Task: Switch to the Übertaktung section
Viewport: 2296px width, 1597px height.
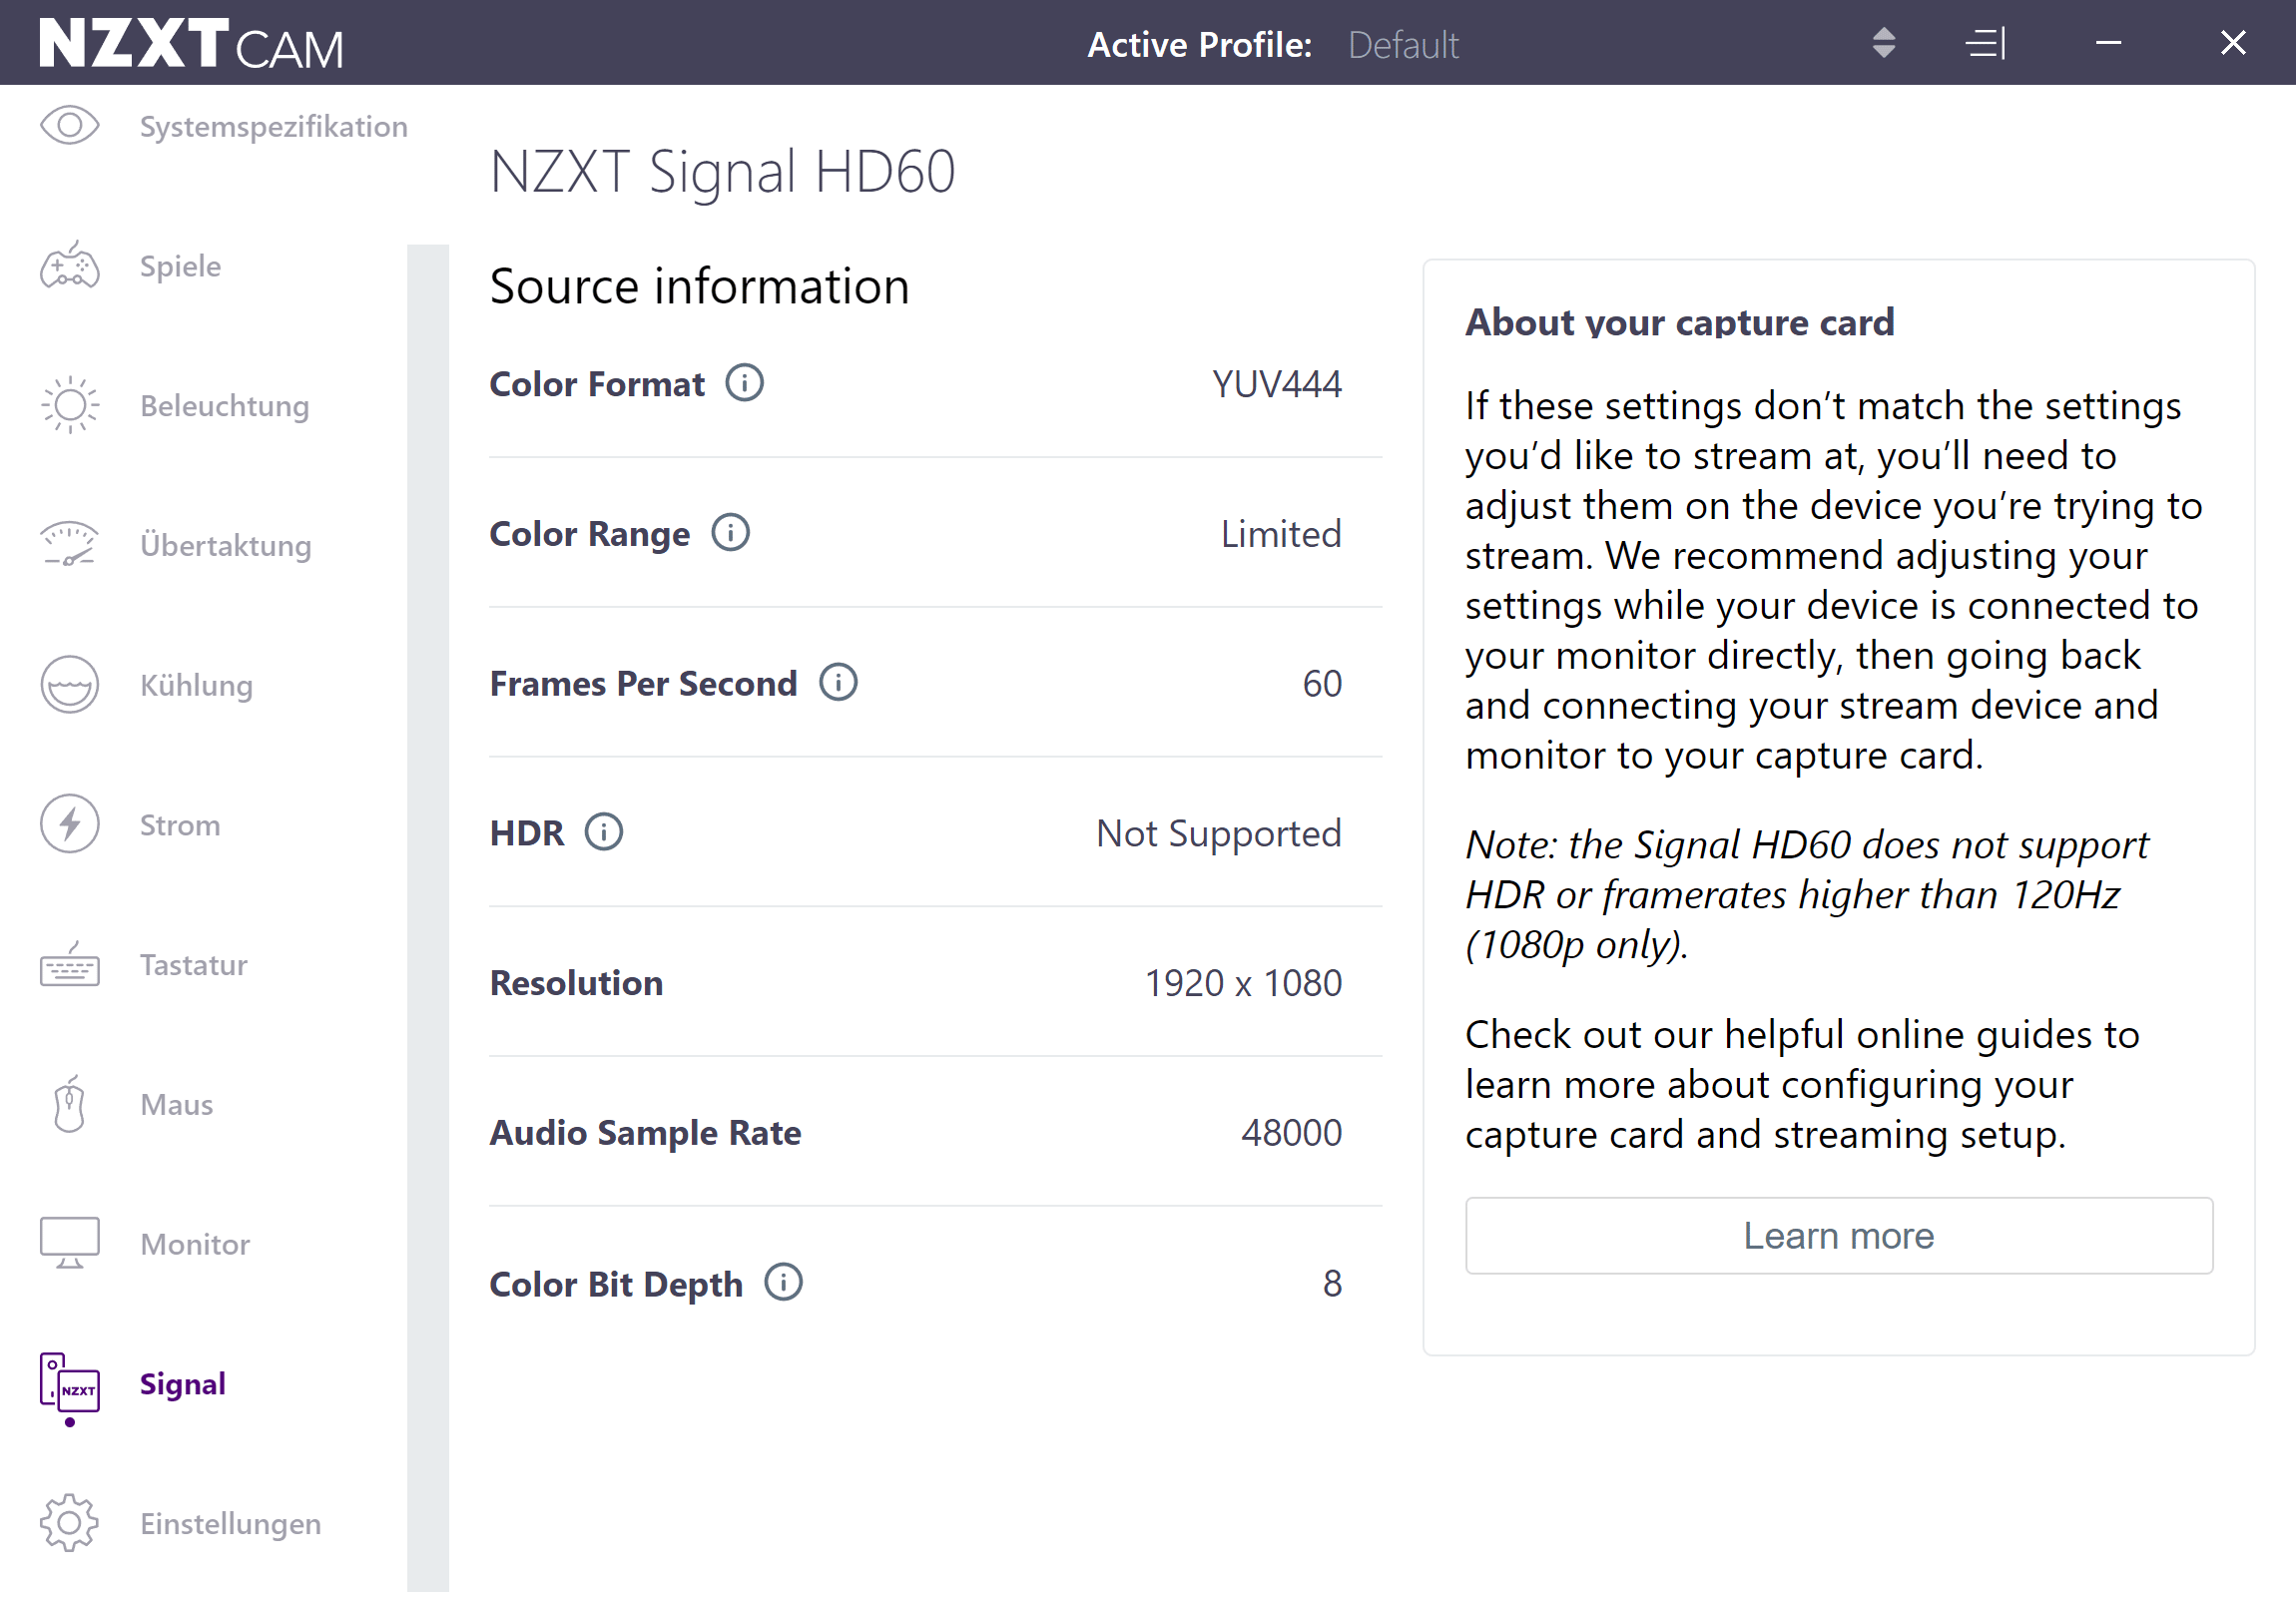Action: (225, 546)
